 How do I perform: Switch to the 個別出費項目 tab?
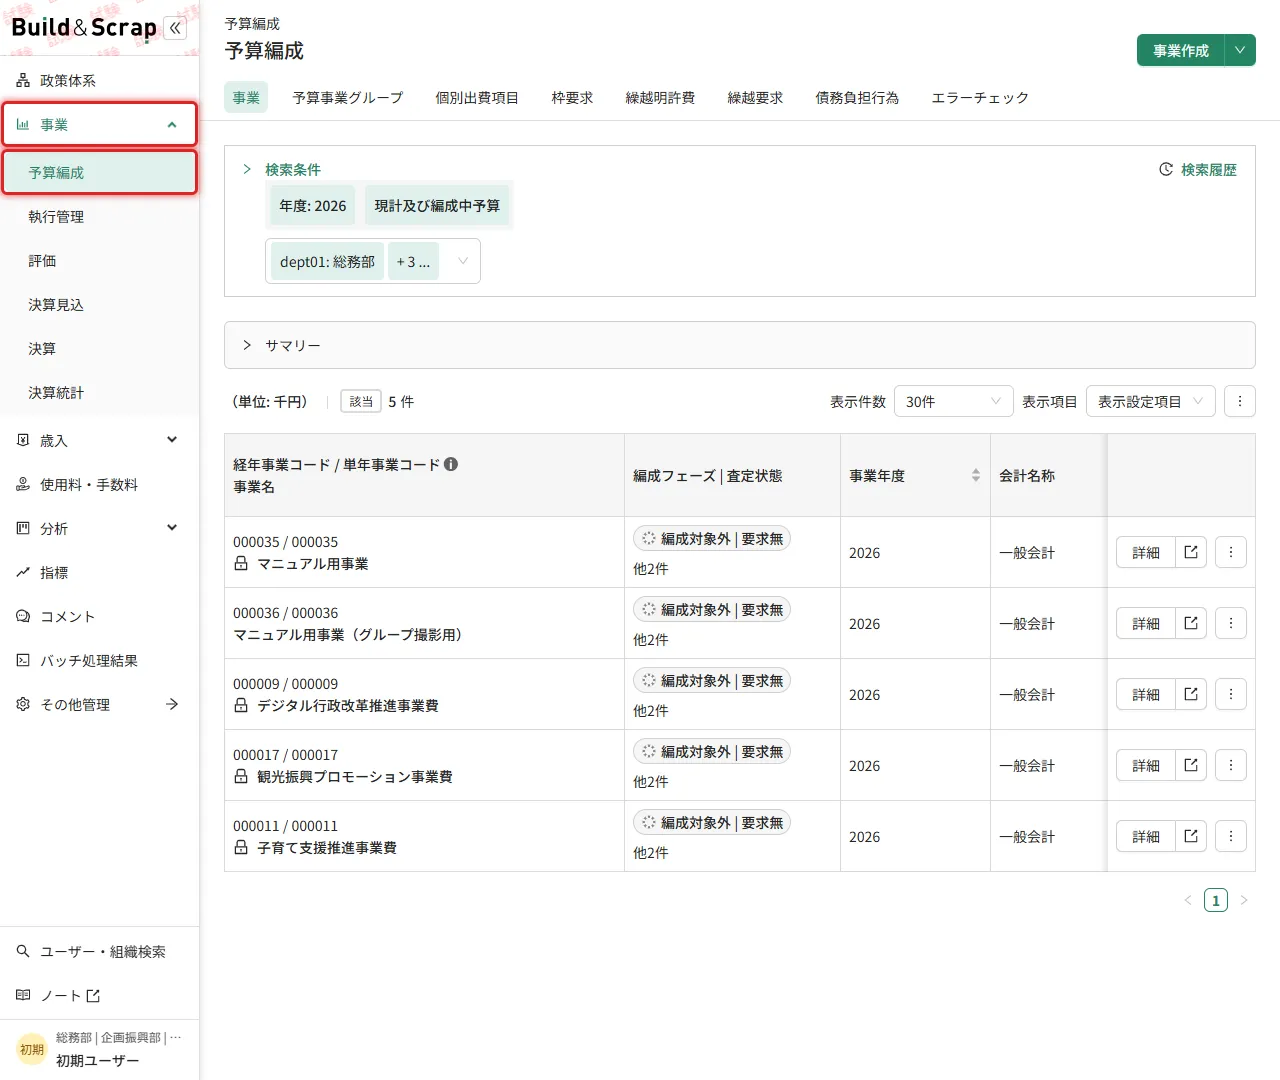(477, 98)
